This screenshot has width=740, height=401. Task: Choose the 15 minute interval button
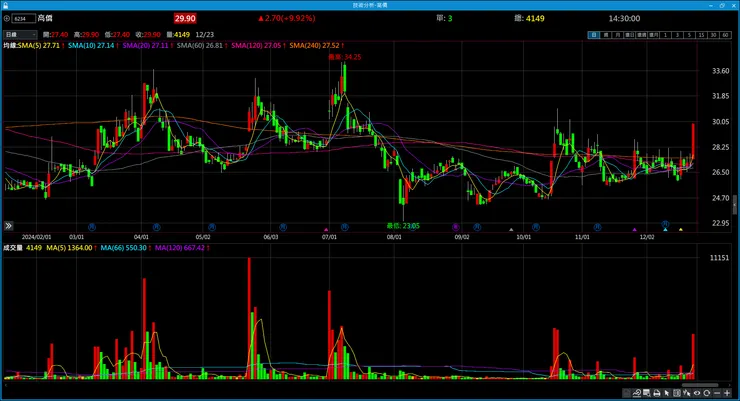(702, 35)
